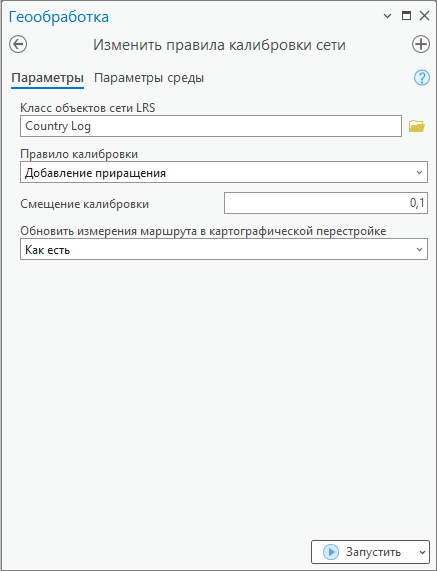Click the Как есть combo box text

pos(47,250)
